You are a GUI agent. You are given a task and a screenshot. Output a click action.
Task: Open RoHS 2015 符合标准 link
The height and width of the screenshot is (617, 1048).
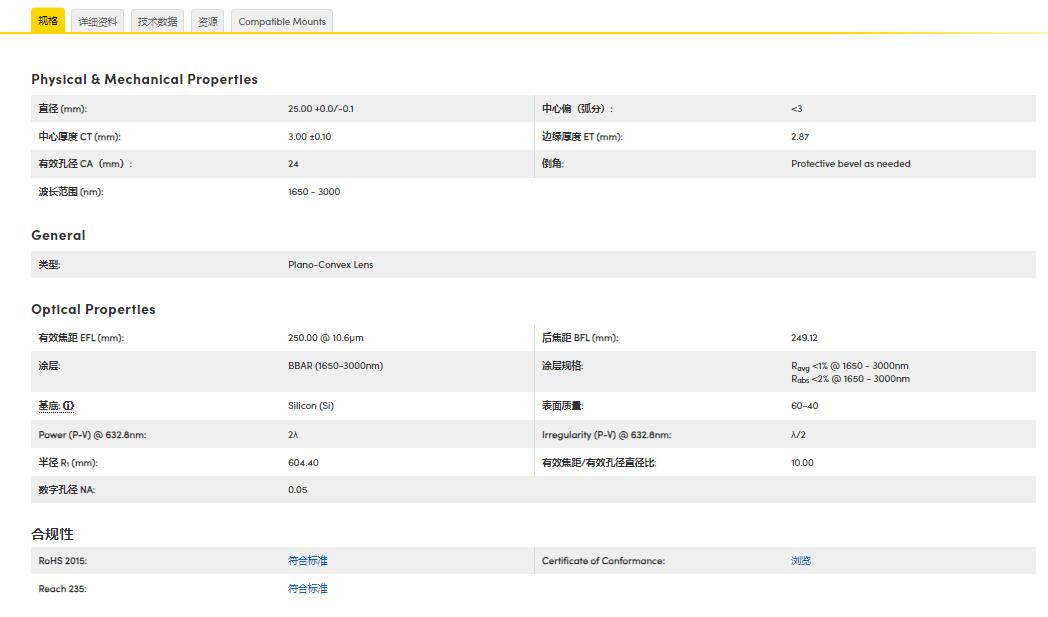coord(308,561)
